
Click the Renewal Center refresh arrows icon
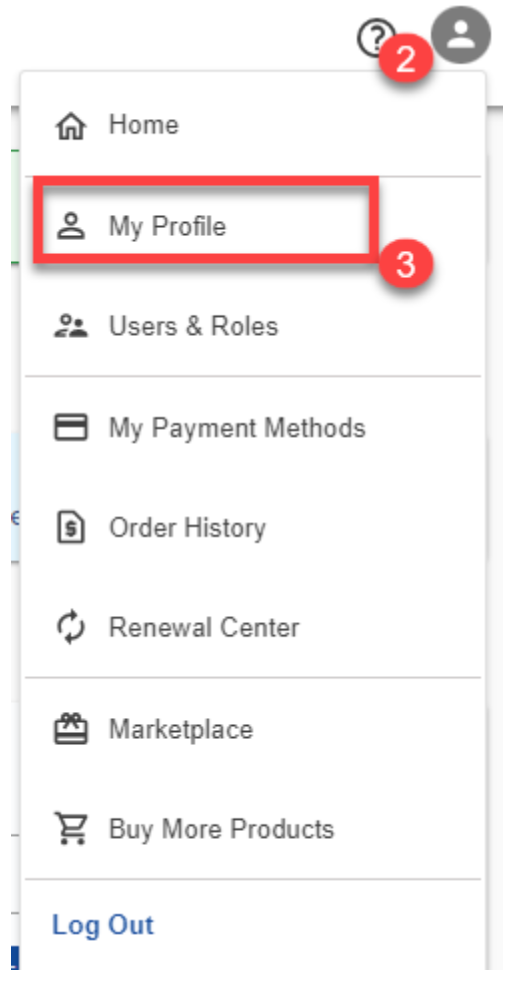click(71, 628)
